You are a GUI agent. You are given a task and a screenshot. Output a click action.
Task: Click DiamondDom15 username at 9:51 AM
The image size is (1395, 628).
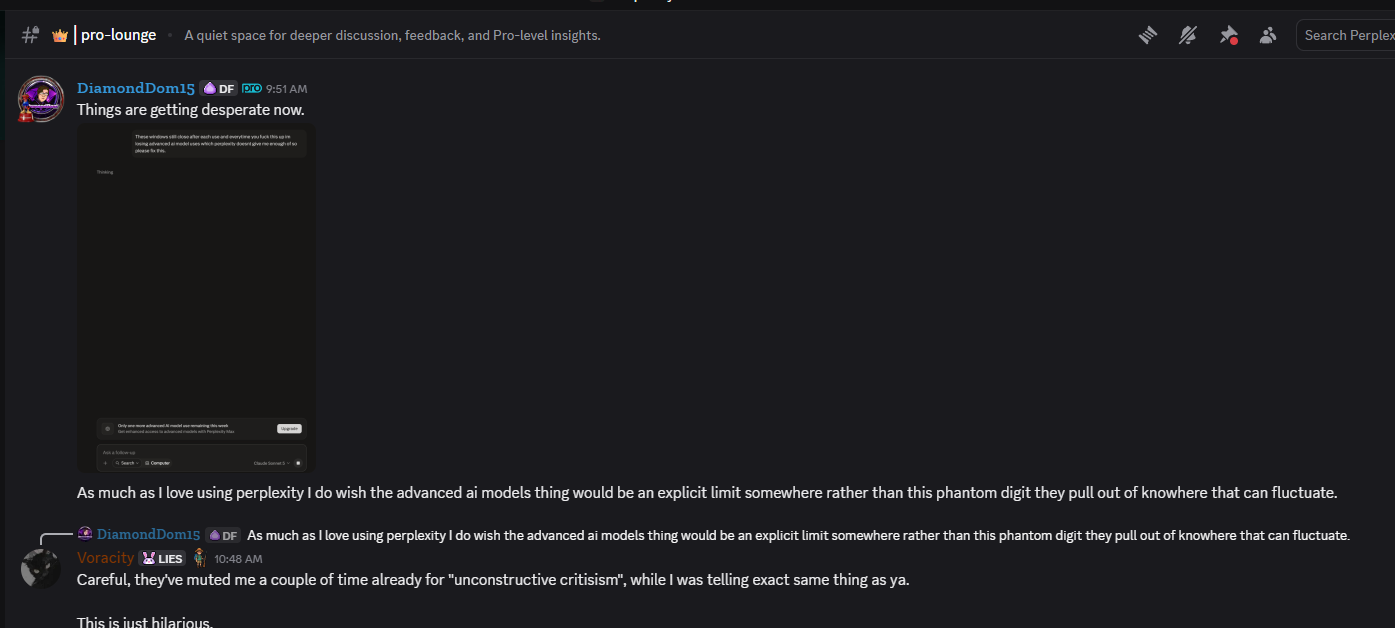click(x=136, y=88)
